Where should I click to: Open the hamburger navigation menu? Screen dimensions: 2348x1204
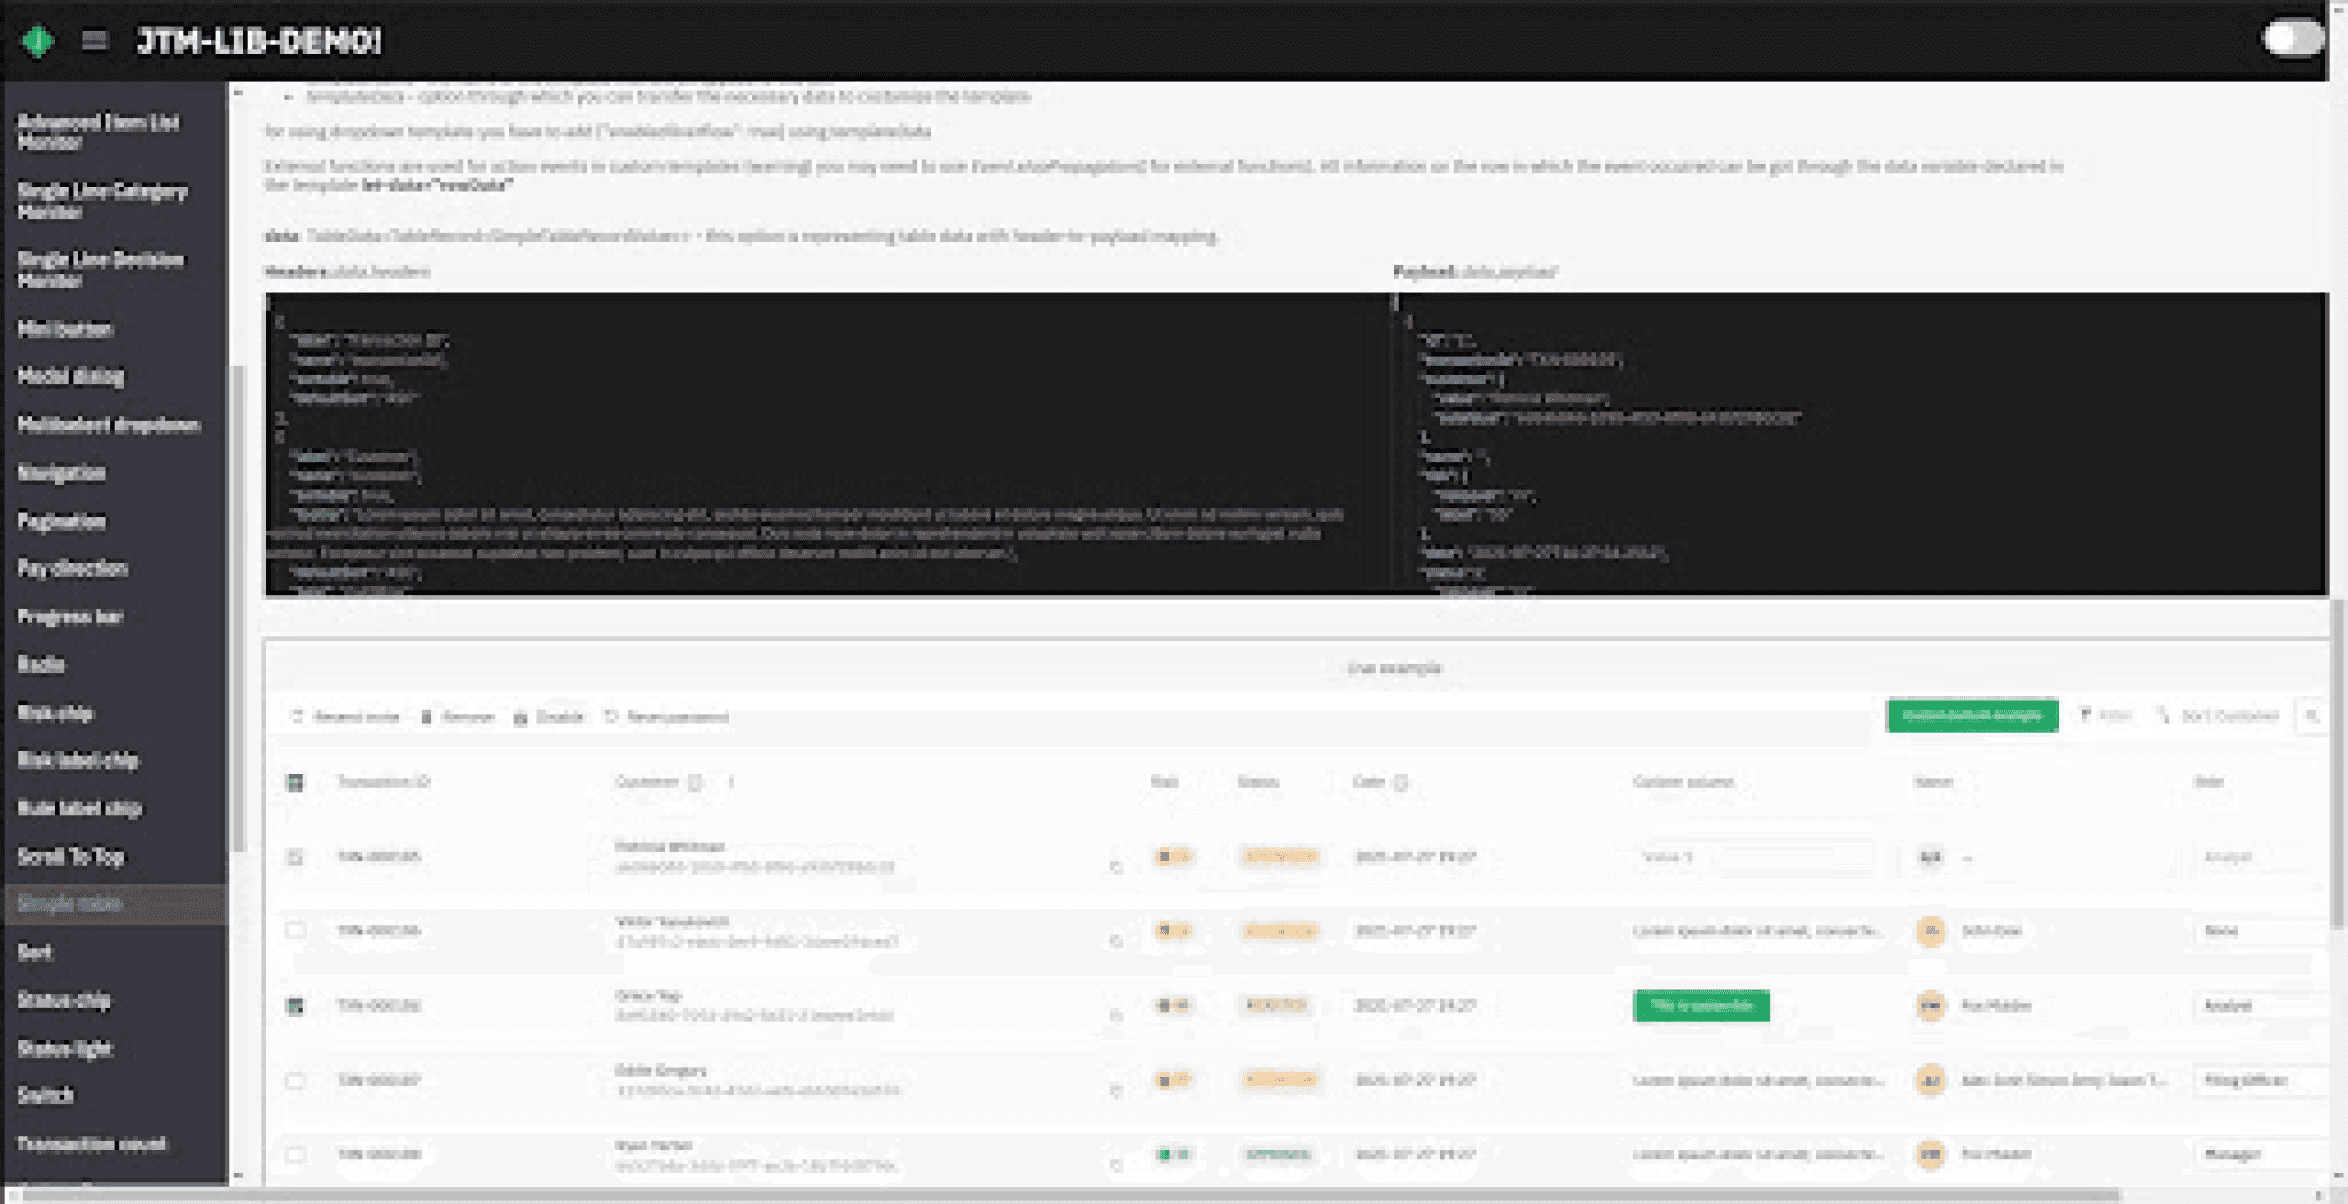pos(94,42)
